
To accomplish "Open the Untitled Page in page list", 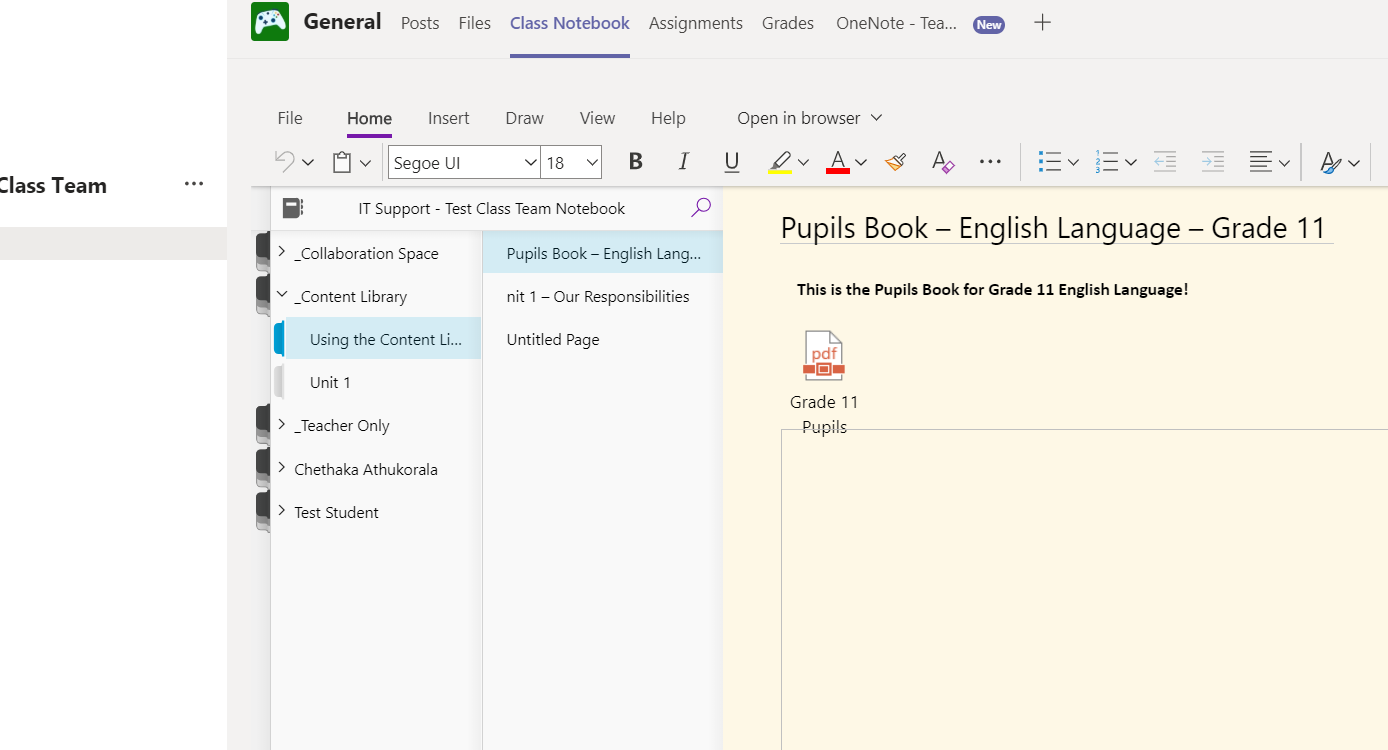I will (x=553, y=340).
